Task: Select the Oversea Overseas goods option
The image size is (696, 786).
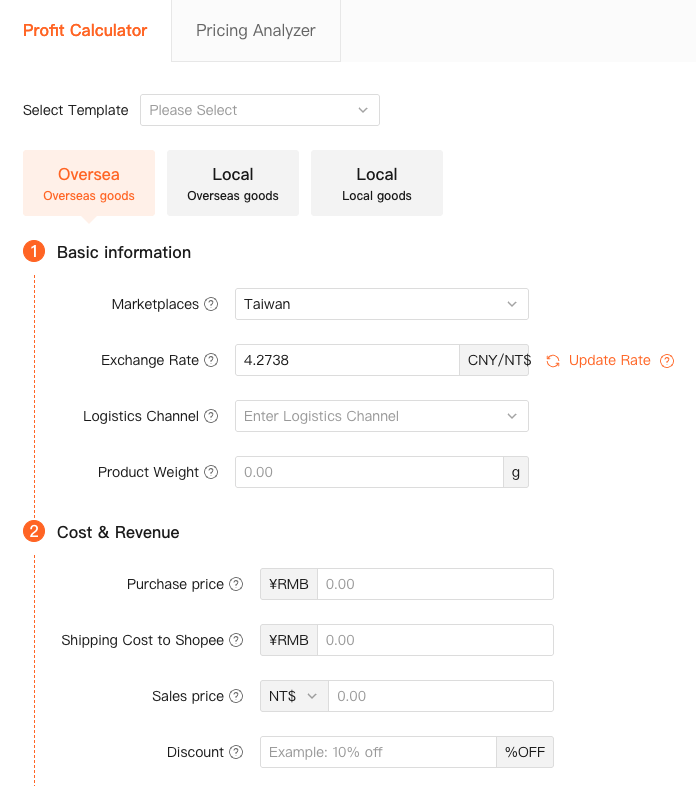Action: coord(89,183)
